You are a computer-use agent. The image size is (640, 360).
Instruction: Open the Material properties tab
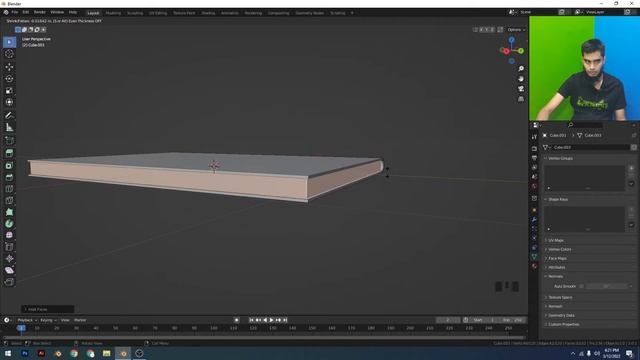coord(534,266)
